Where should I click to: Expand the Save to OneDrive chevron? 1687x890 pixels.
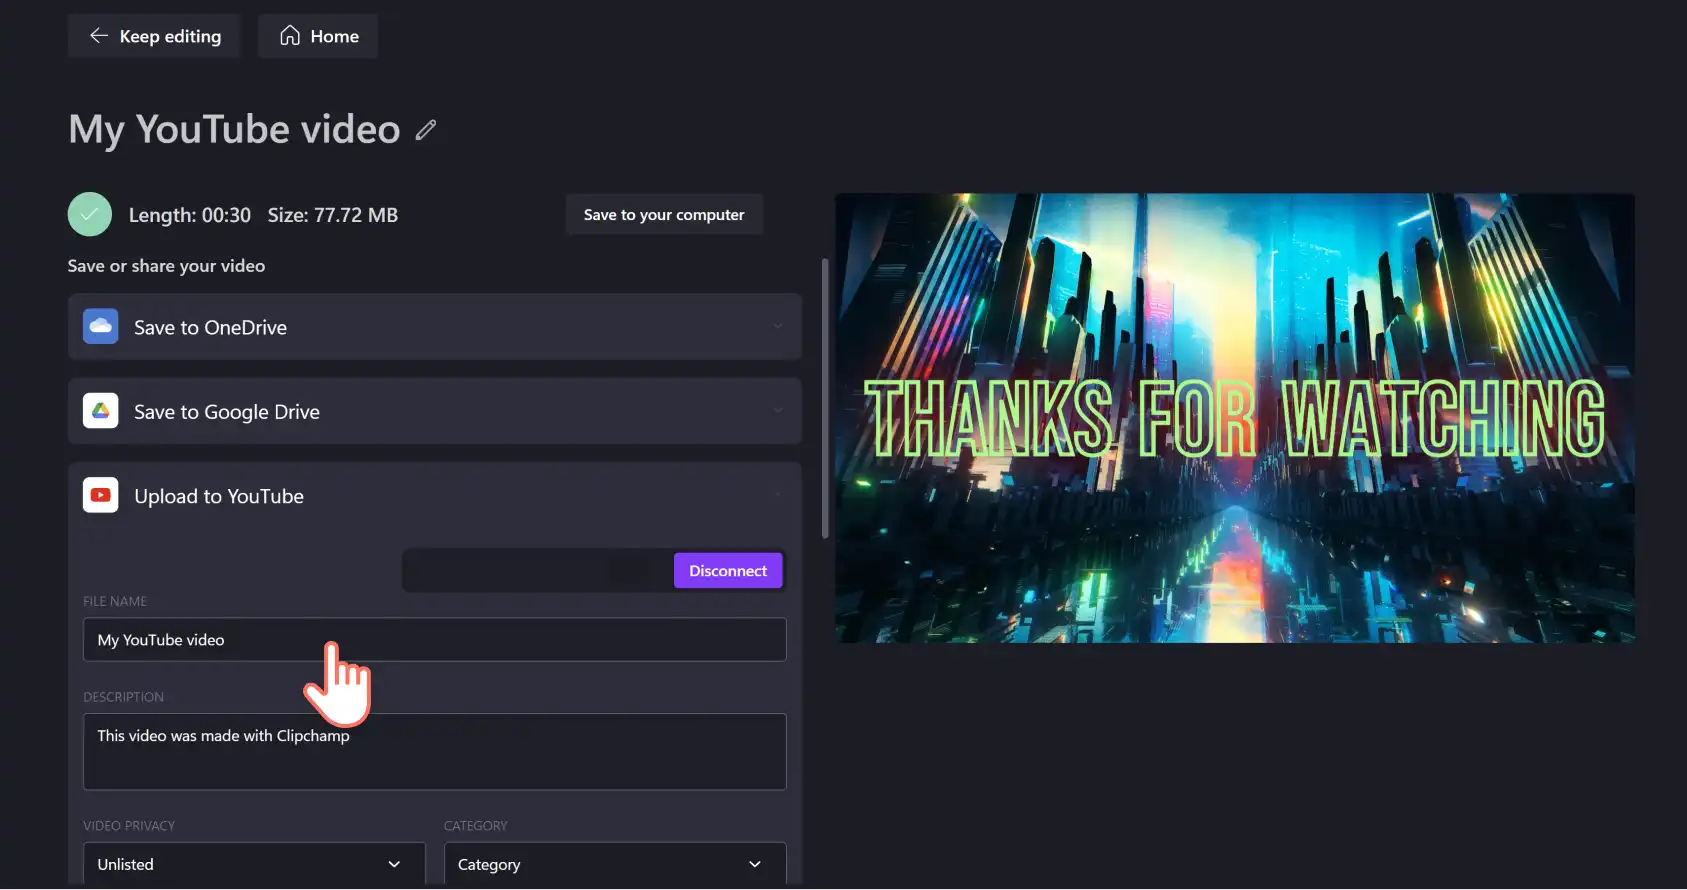(x=777, y=326)
